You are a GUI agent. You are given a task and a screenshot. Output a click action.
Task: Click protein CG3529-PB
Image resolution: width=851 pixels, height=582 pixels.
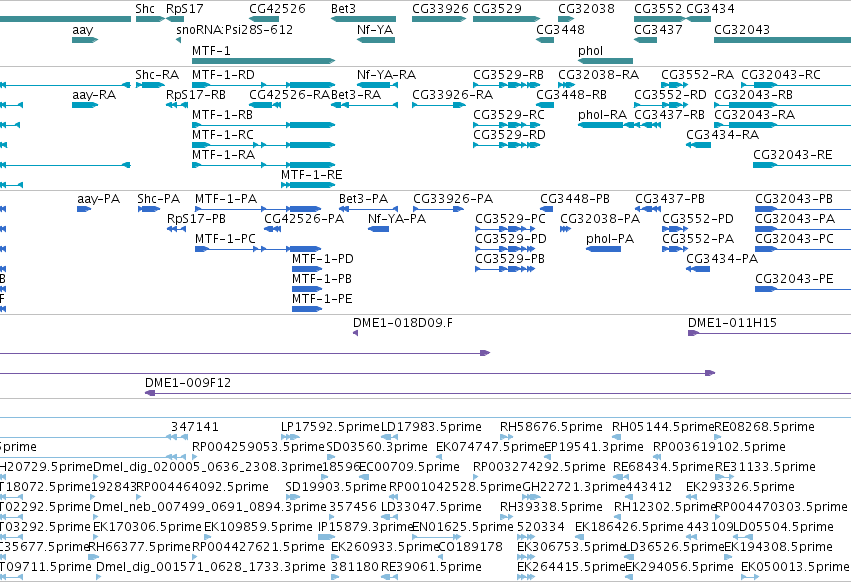coord(505,269)
